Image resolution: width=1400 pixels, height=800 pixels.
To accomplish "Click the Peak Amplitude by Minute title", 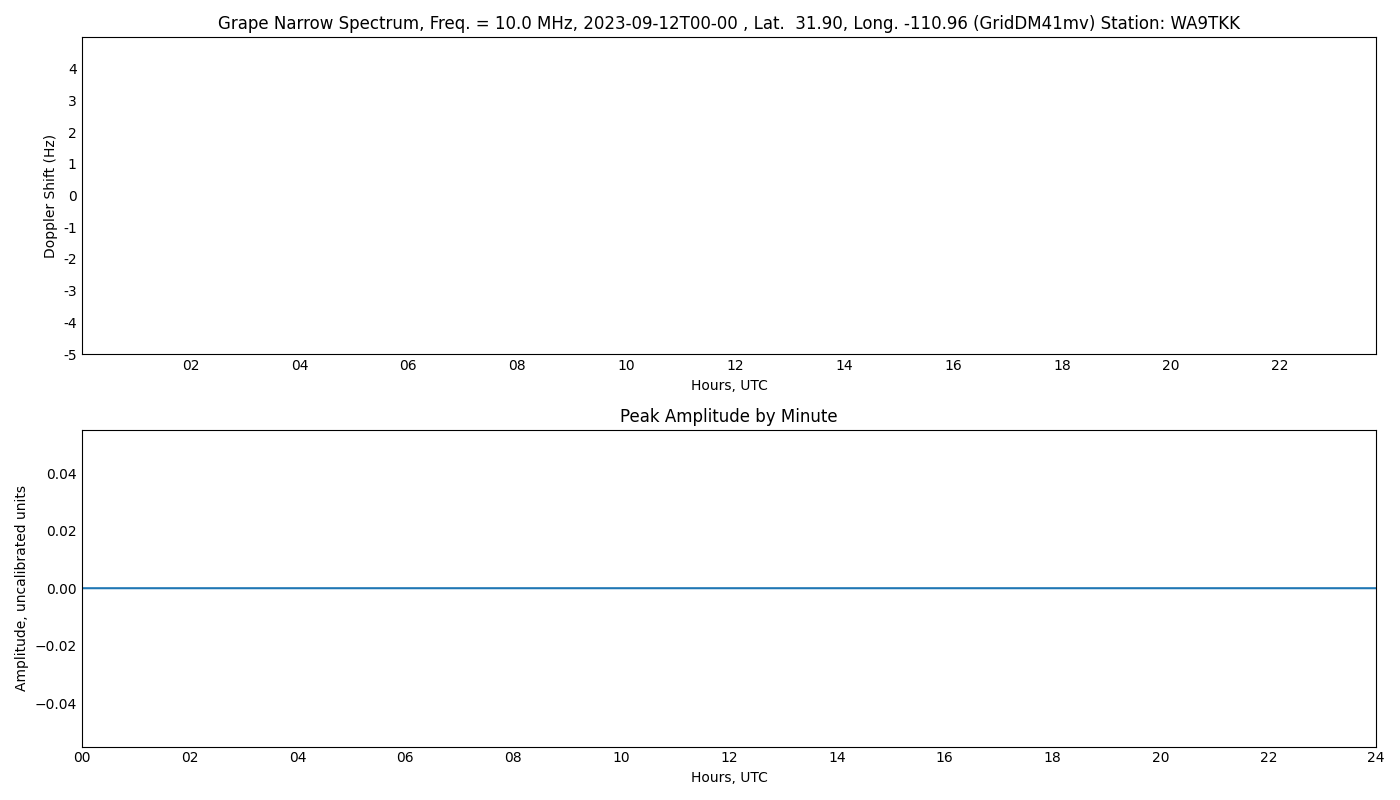I will click(x=728, y=415).
